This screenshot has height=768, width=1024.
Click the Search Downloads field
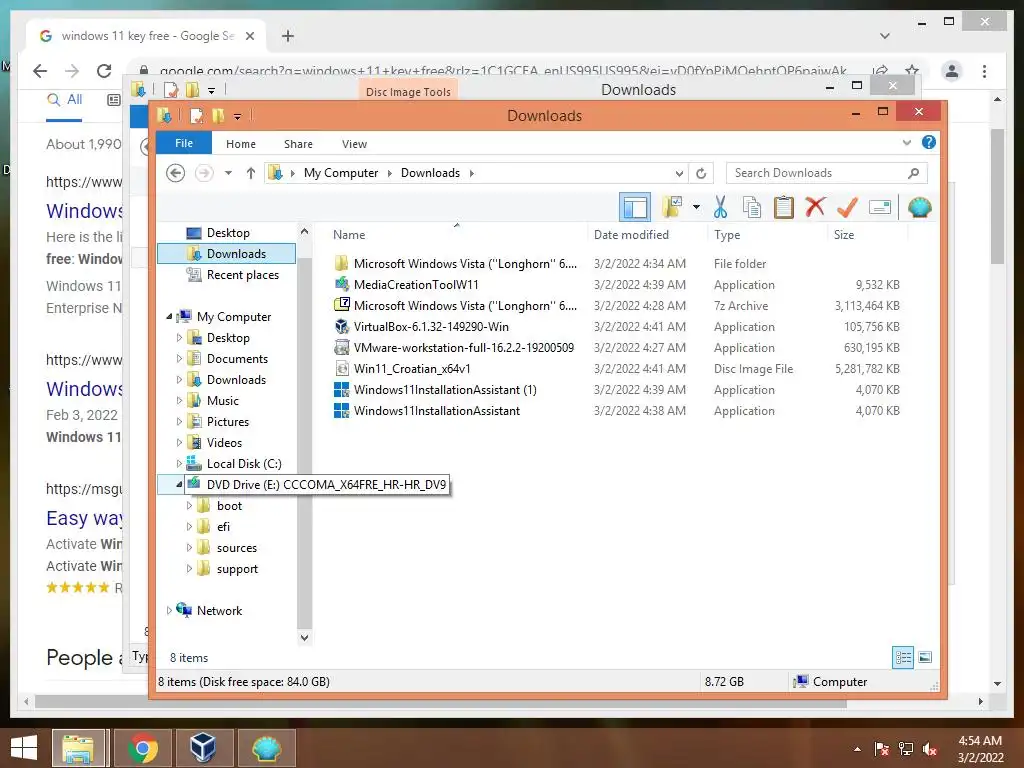tap(826, 173)
